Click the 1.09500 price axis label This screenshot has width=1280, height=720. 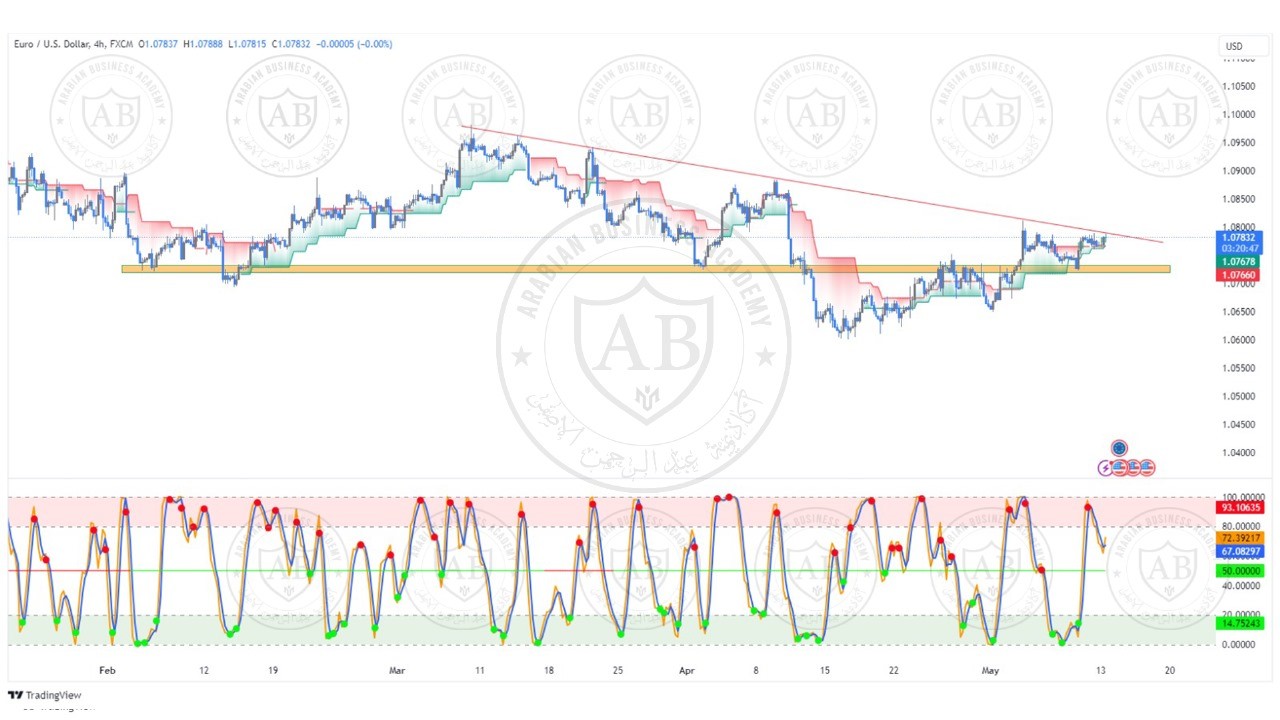click(1239, 142)
